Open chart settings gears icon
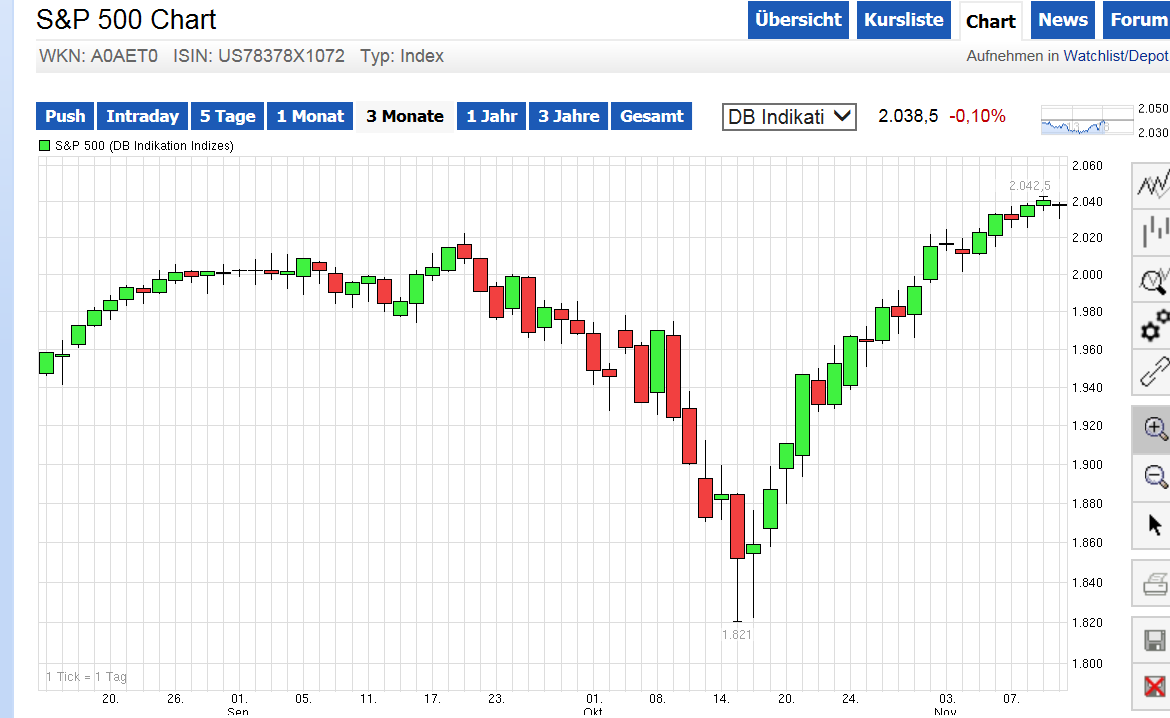Viewport: 1170px width, 718px height. [x=1152, y=325]
